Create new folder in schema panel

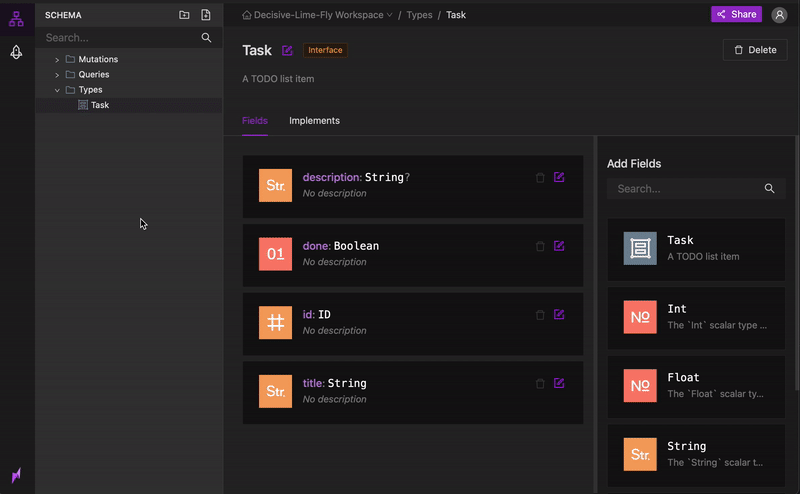[184, 15]
